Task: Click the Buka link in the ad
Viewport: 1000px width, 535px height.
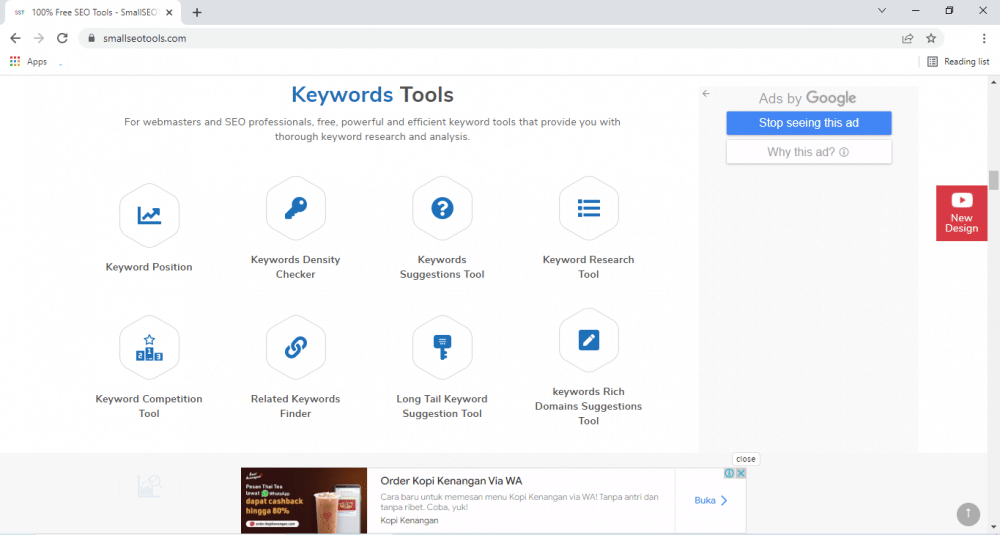Action: [x=711, y=500]
